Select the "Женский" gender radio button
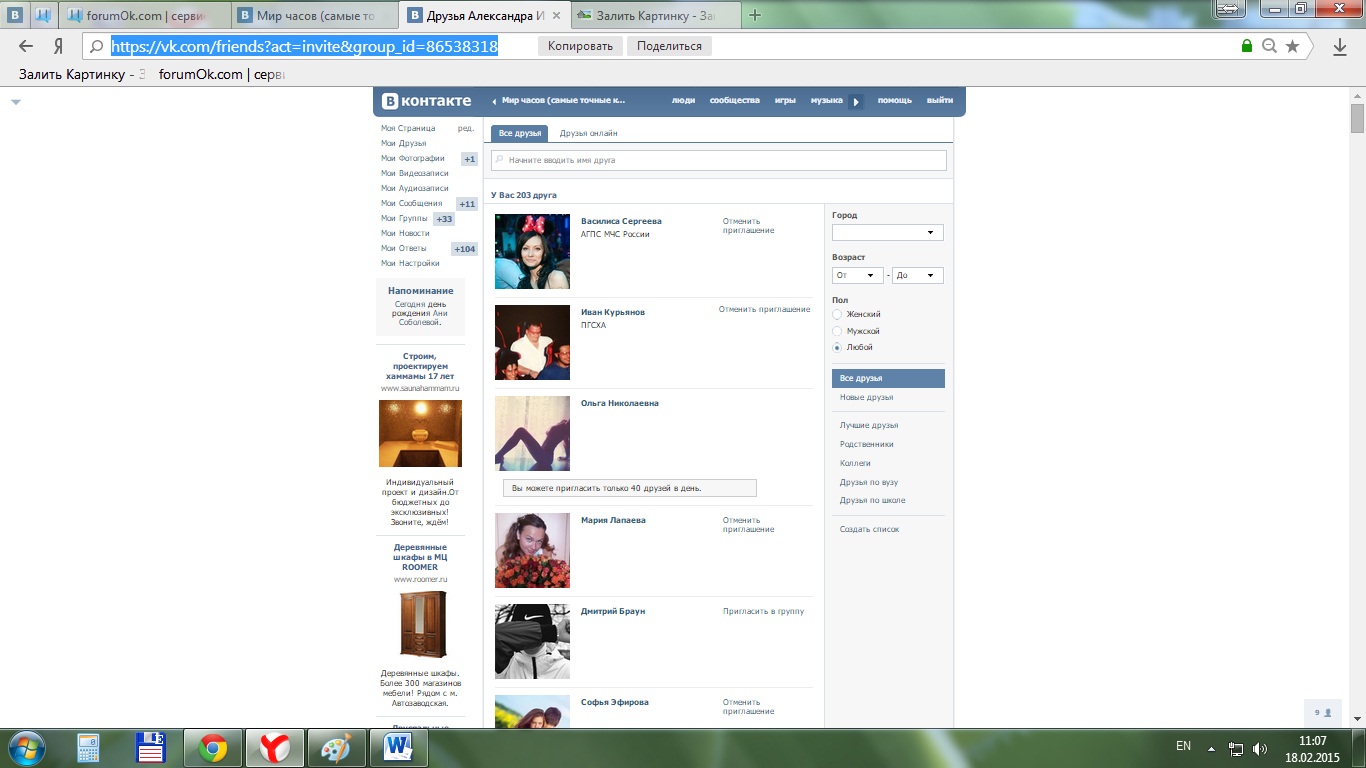 click(x=837, y=314)
